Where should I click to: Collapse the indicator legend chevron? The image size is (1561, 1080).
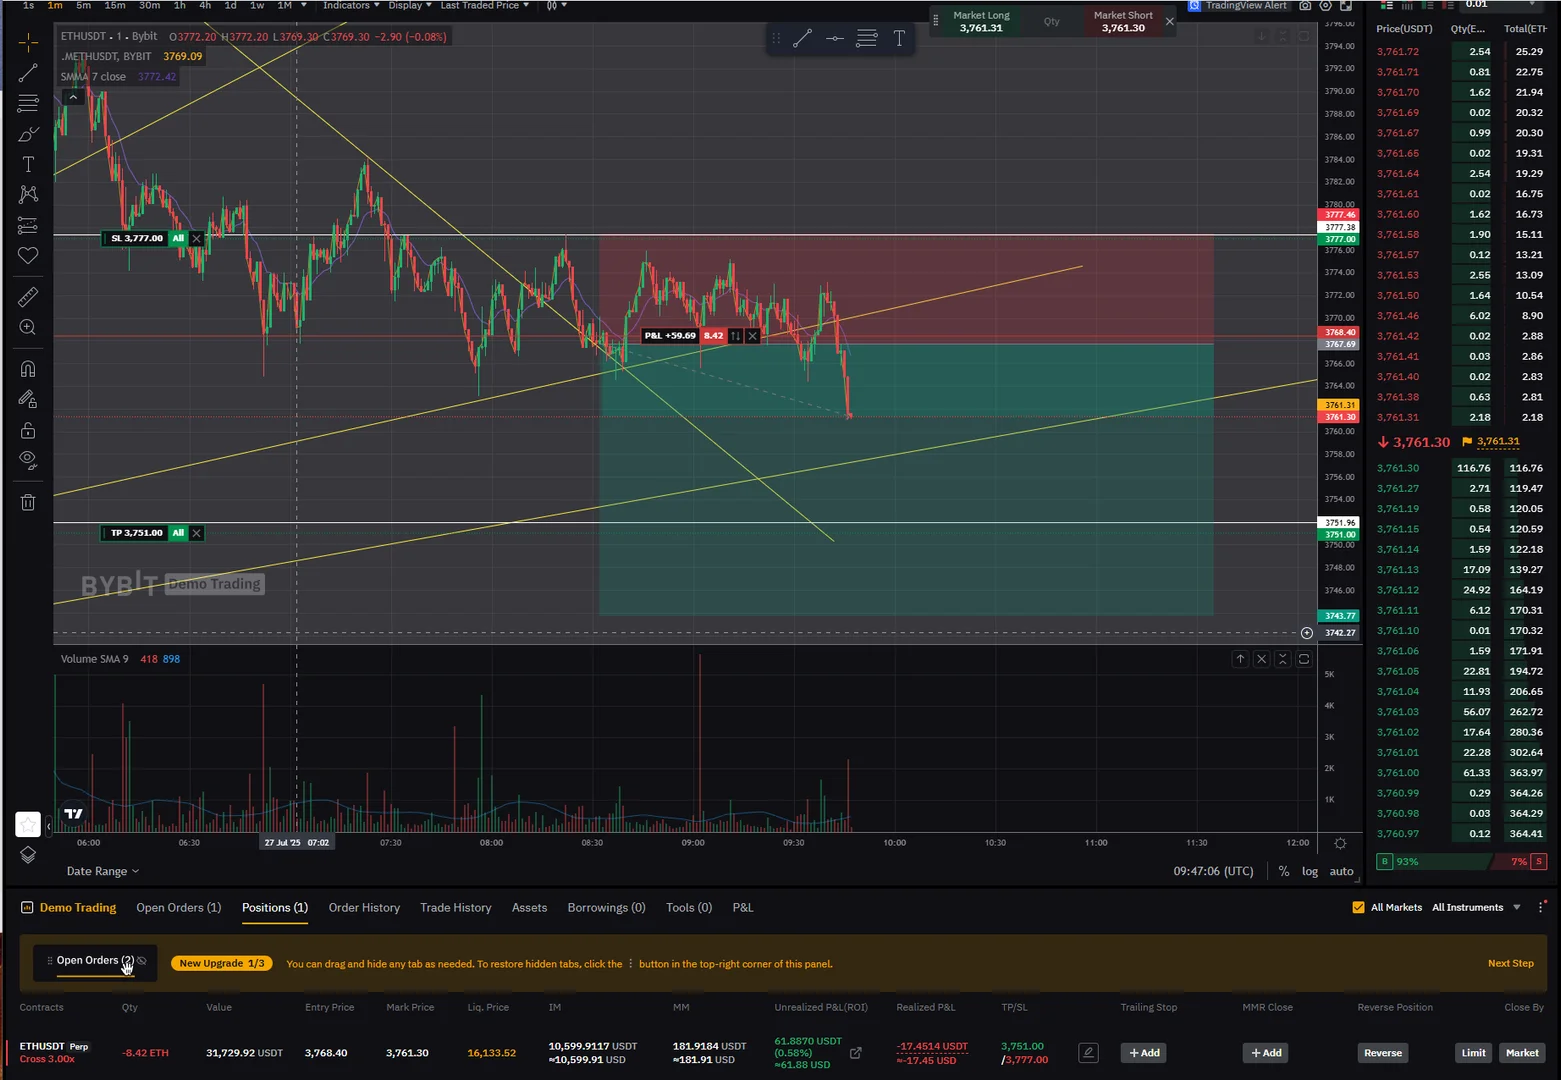coord(73,98)
